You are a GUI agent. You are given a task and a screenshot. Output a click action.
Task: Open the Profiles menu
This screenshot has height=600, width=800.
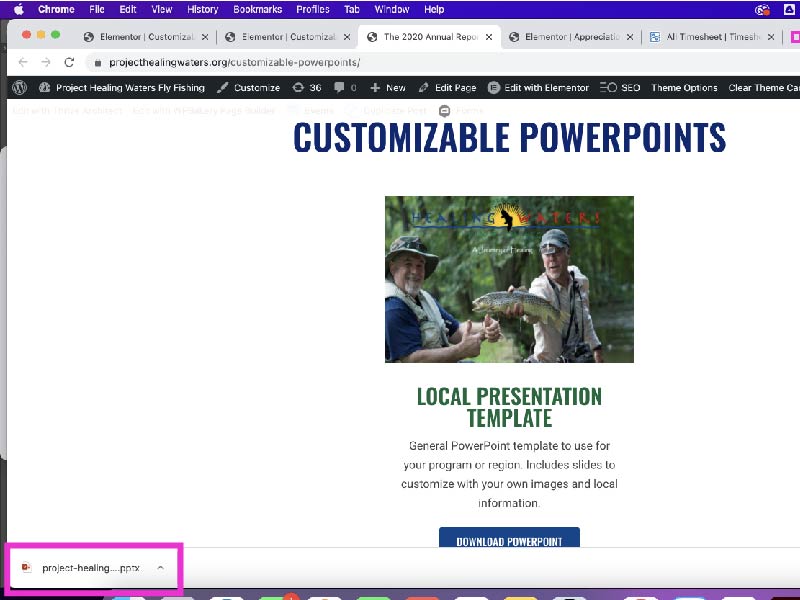[313, 9]
